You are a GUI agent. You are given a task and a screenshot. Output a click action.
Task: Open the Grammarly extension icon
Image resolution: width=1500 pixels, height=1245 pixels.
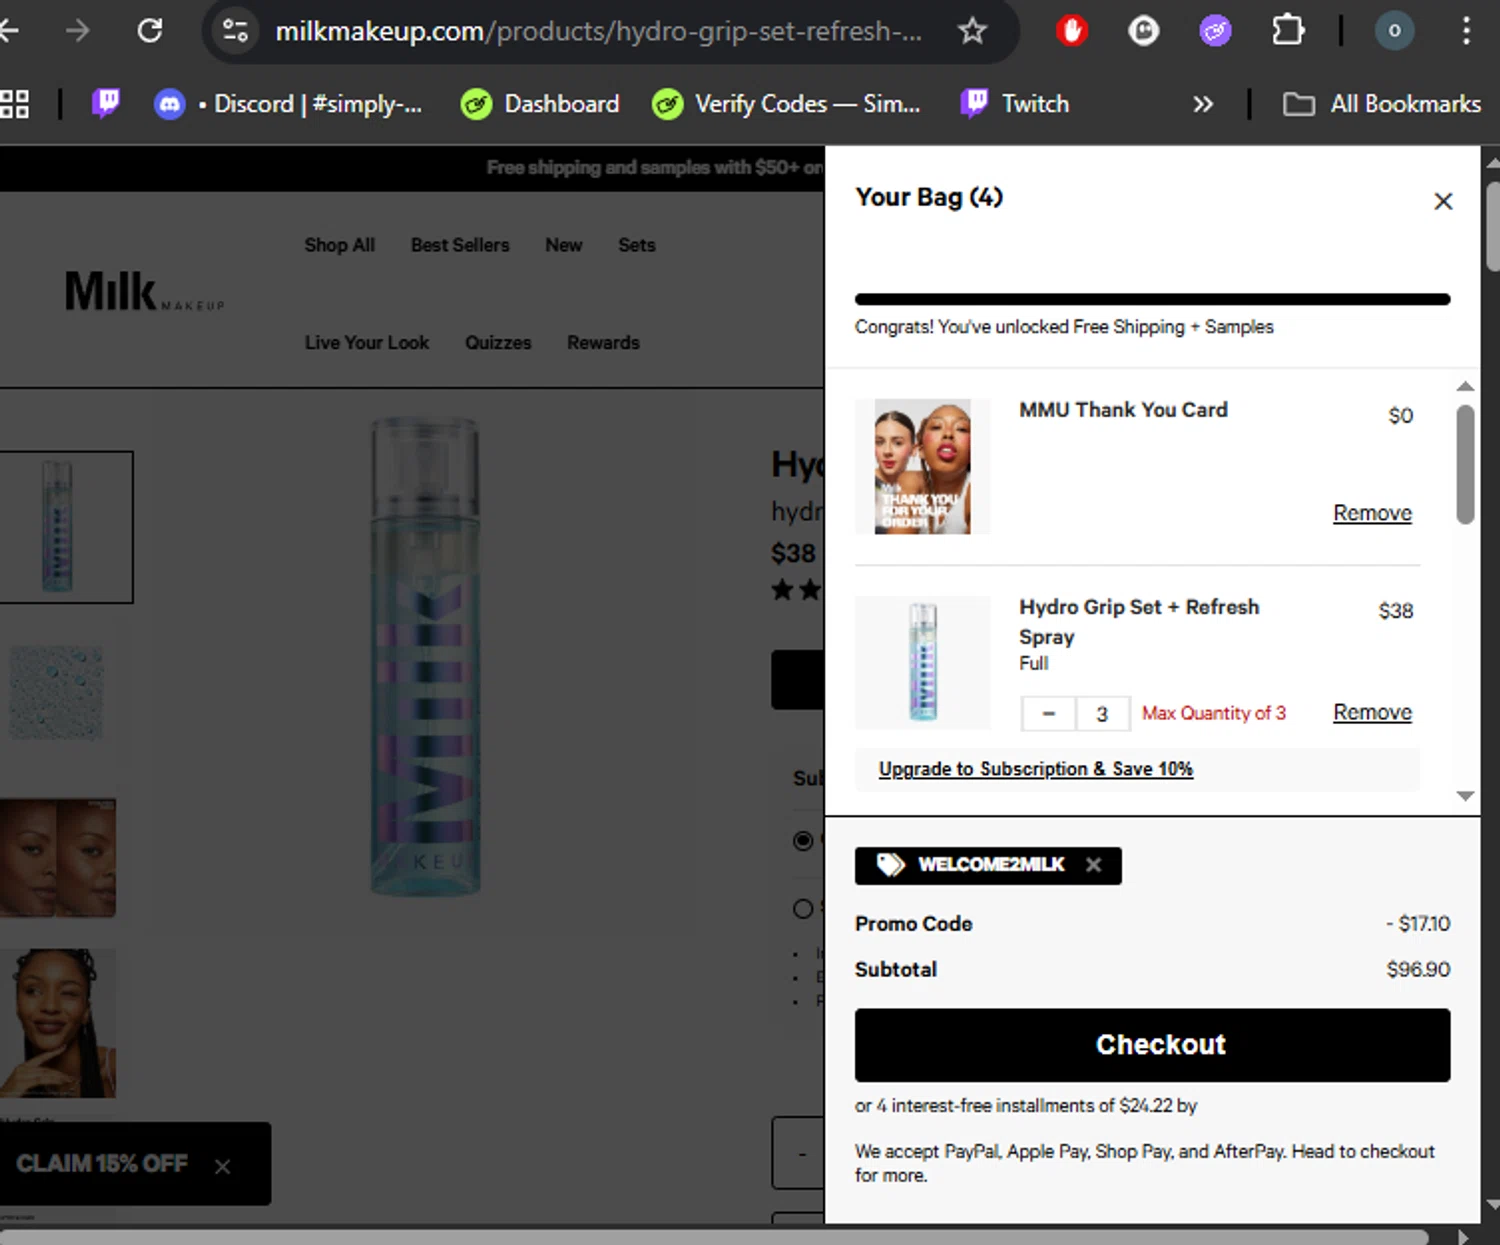tap(1143, 31)
